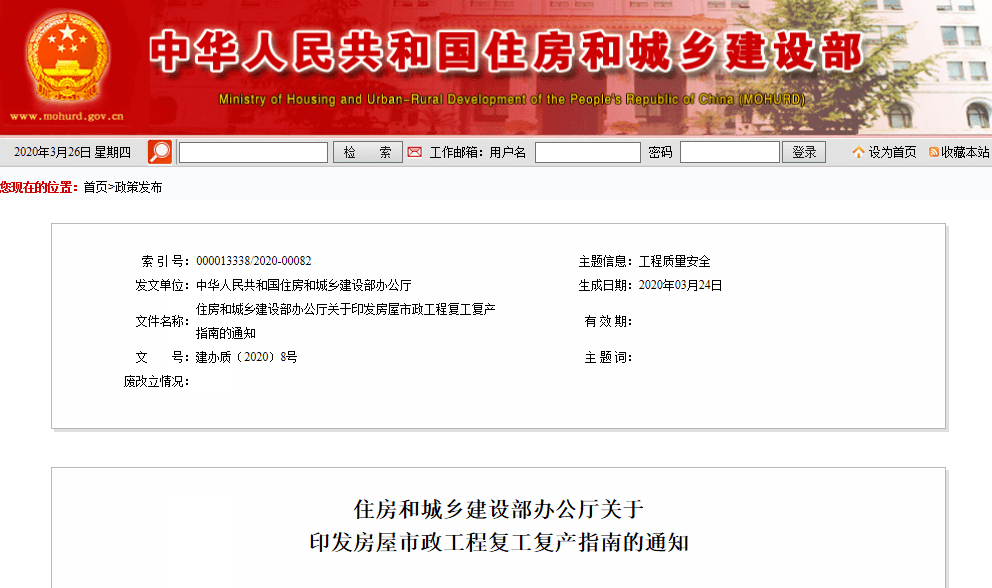Focus the site search text box
992x588 pixels.
pos(253,152)
